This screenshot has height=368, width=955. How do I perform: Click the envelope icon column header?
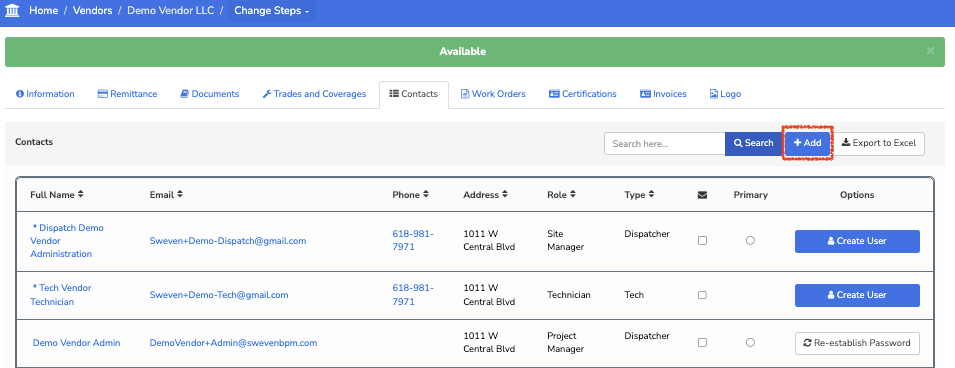702,195
